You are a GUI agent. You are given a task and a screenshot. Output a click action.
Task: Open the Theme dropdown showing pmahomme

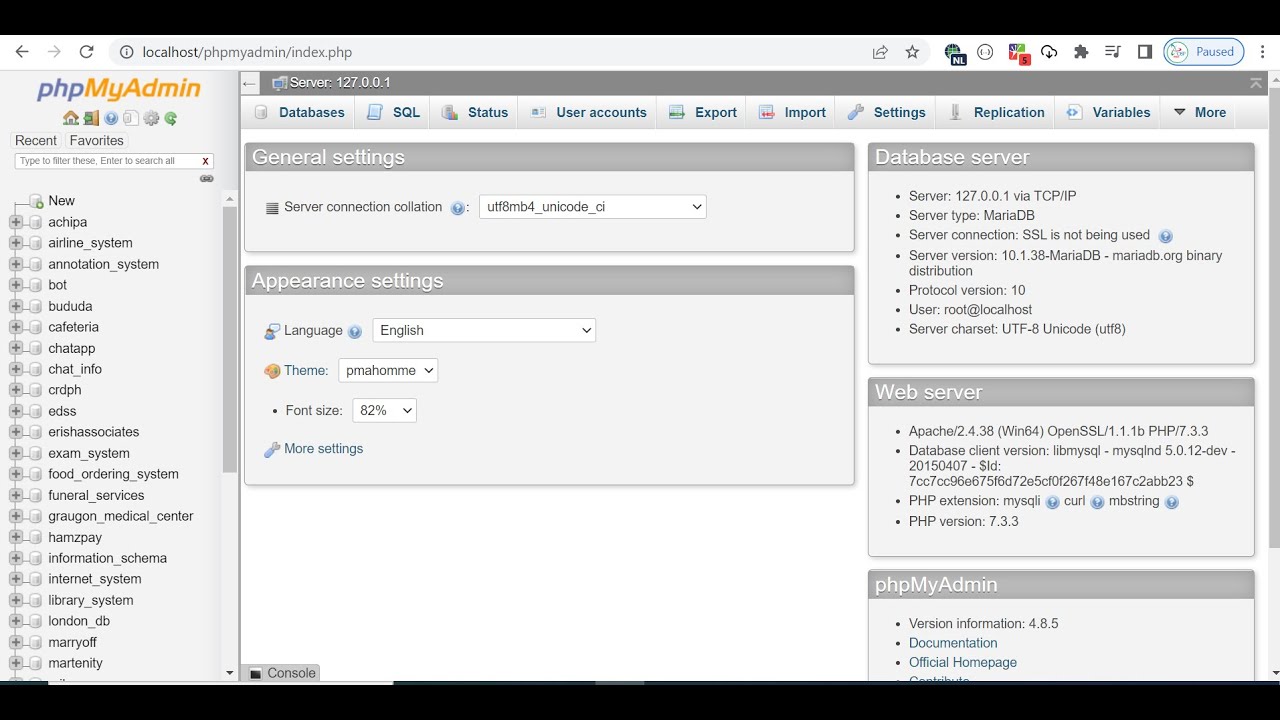pyautogui.click(x=388, y=370)
